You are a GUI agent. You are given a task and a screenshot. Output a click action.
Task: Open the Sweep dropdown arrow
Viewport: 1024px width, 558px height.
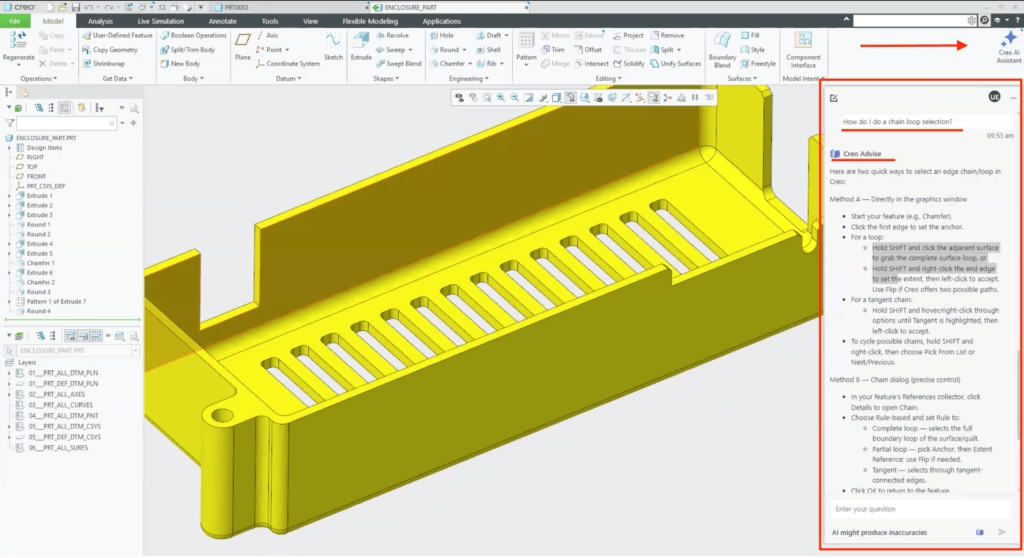click(x=411, y=50)
